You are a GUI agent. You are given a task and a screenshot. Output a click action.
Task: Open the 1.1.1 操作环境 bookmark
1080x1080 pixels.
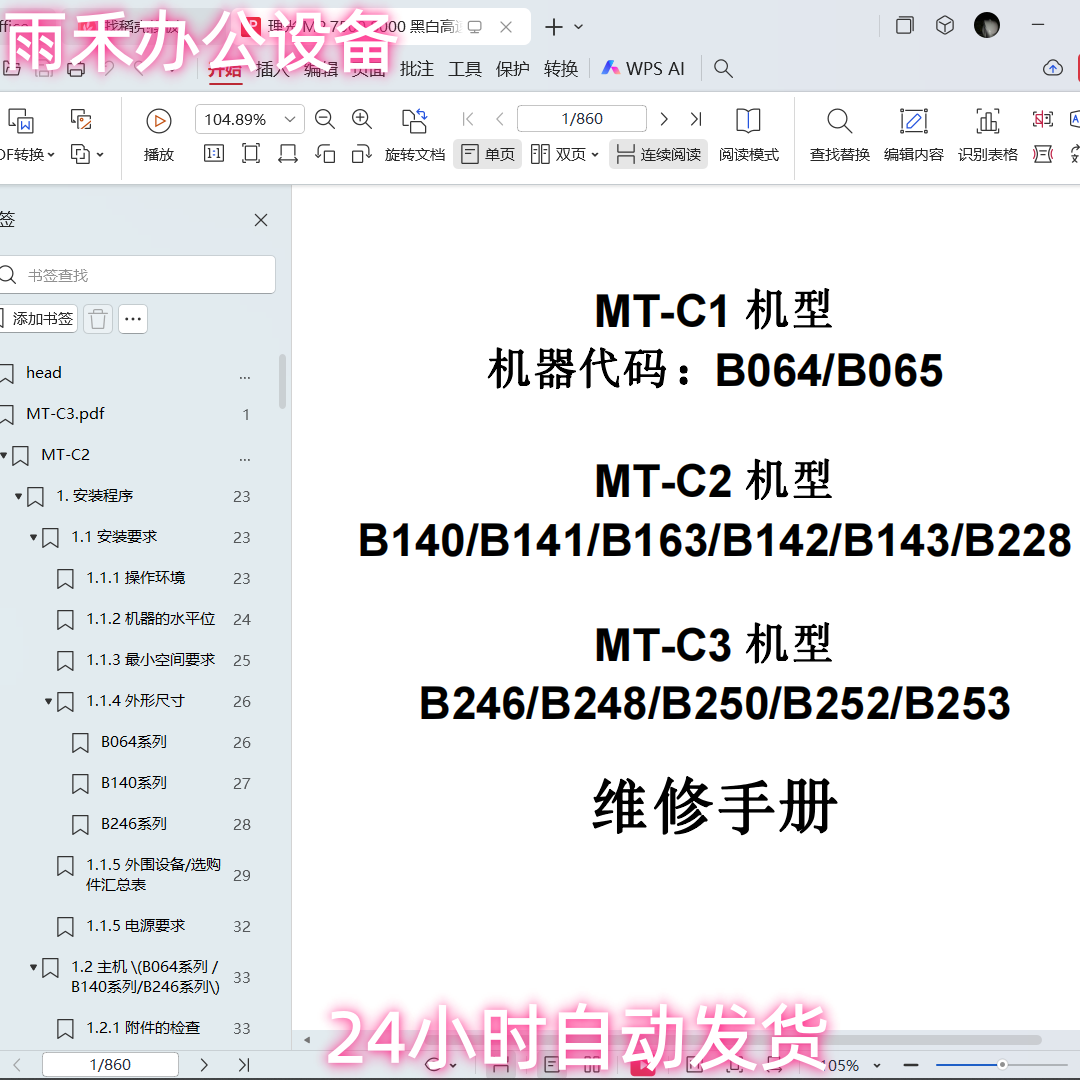pyautogui.click(x=136, y=577)
